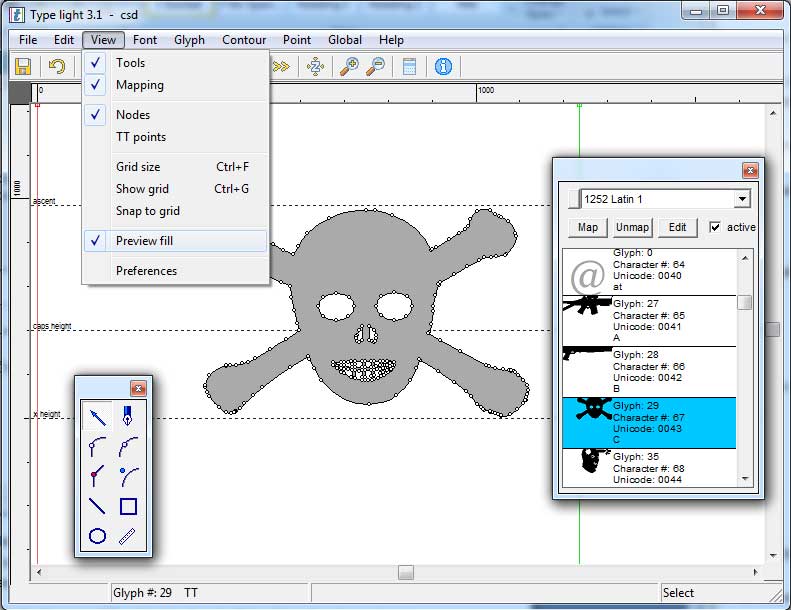Click the Edit button in mapping panel

677,227
